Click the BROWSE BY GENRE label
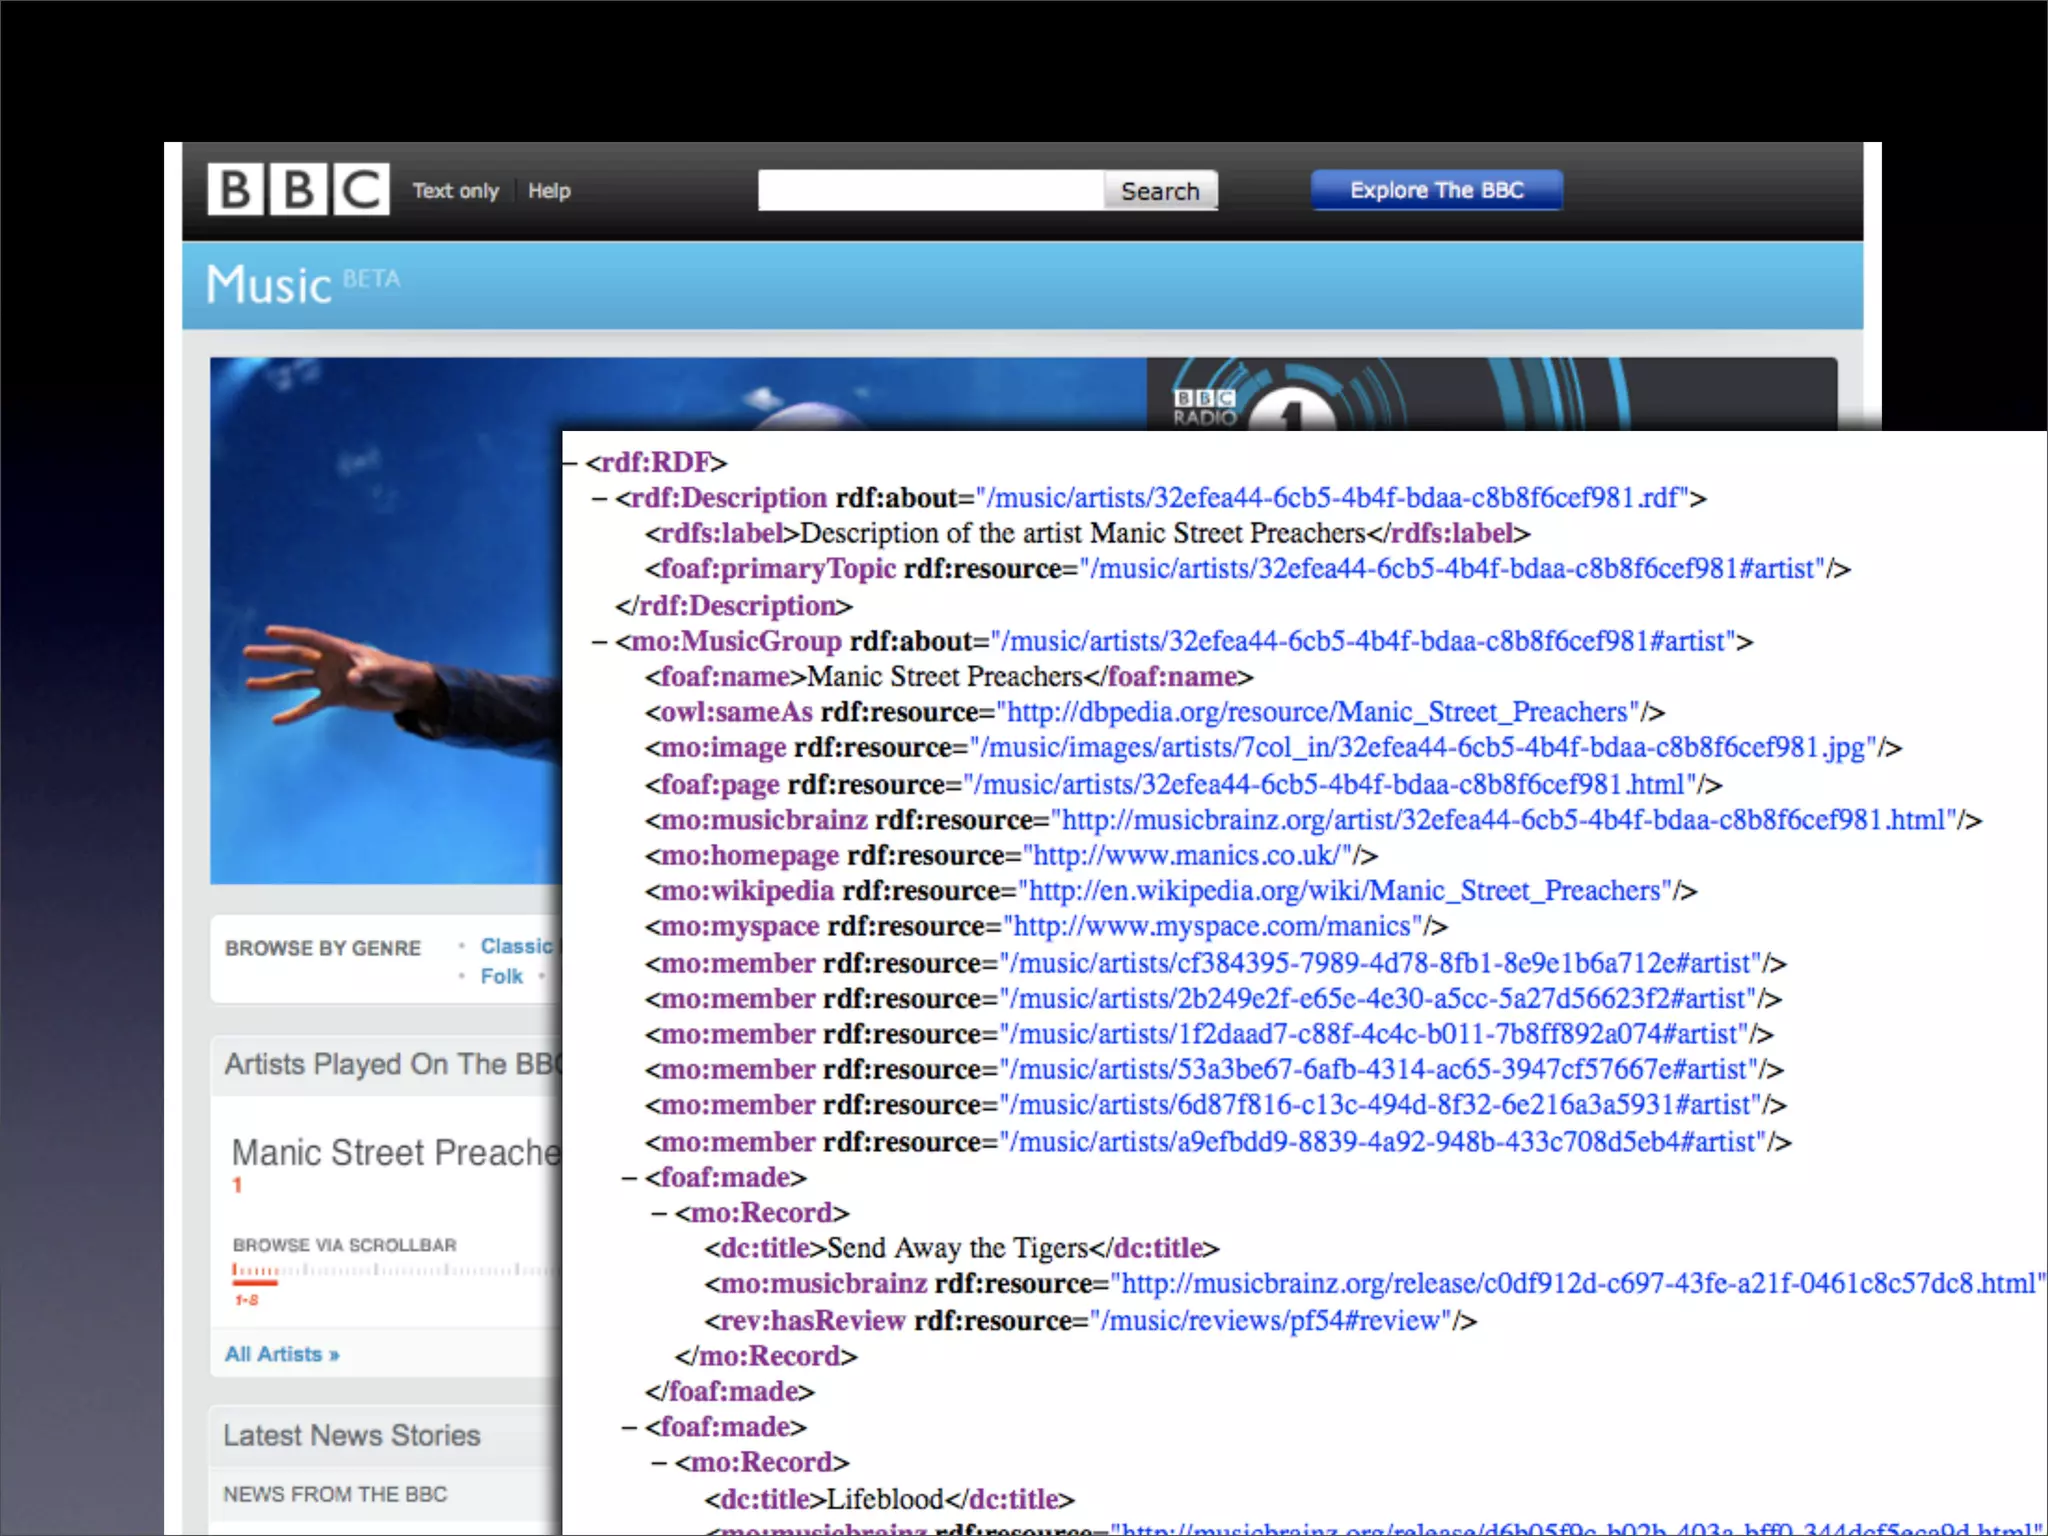 click(x=323, y=948)
